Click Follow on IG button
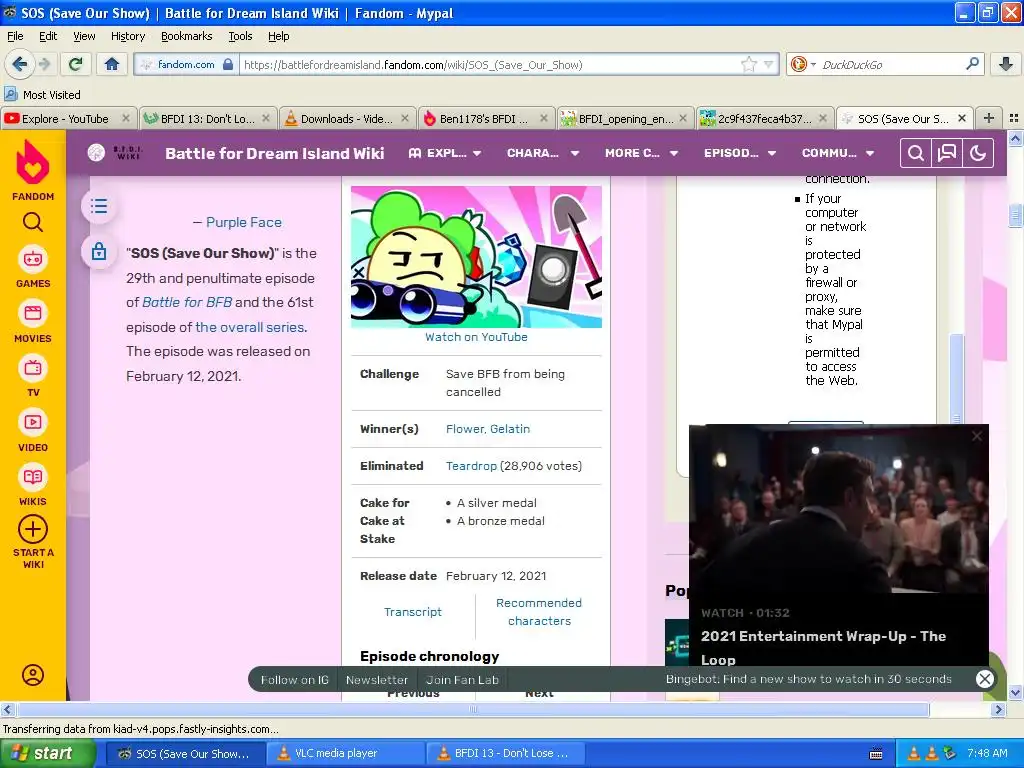The width and height of the screenshot is (1024, 768). (x=295, y=680)
